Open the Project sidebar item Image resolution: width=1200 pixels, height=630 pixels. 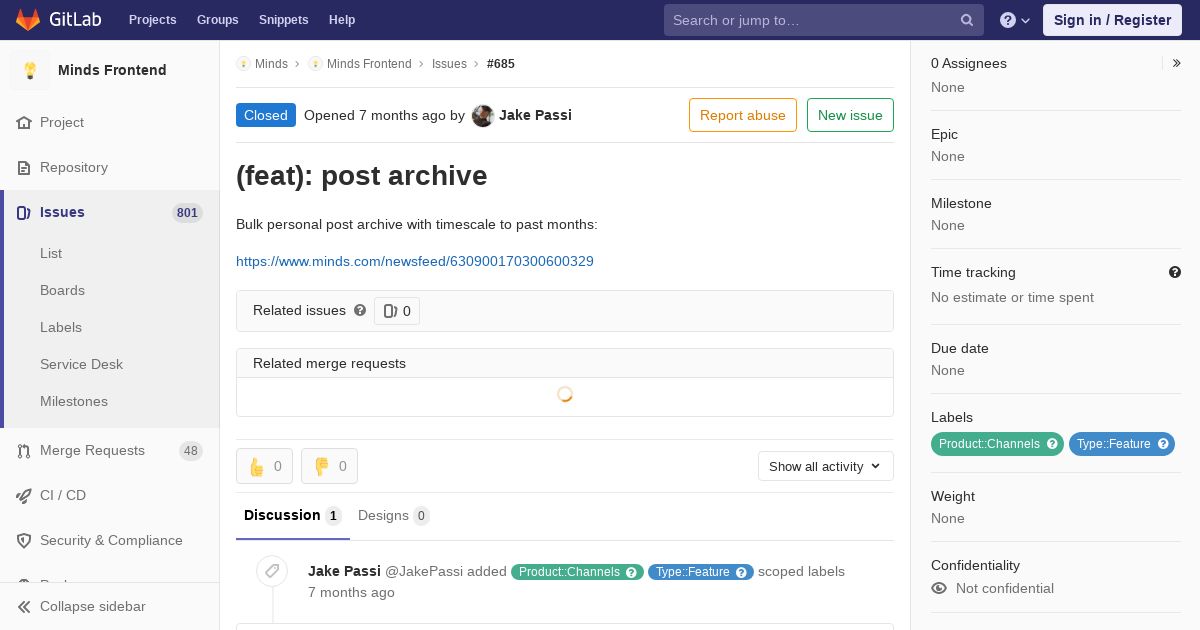(62, 122)
